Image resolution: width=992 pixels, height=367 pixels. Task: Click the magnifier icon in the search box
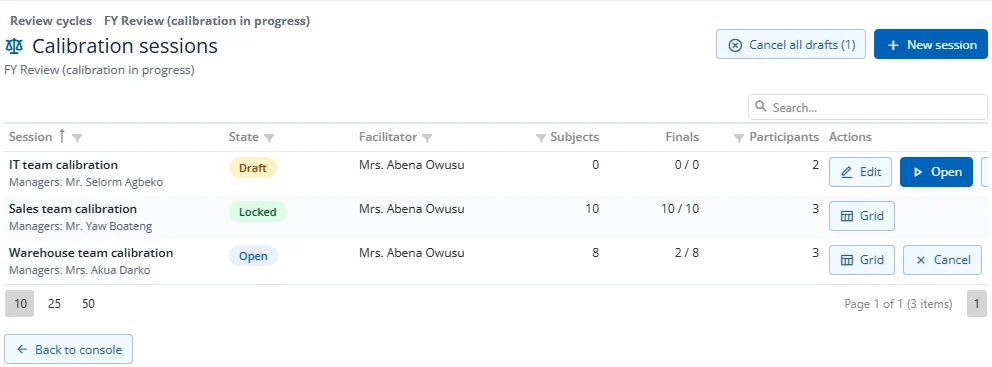(761, 107)
